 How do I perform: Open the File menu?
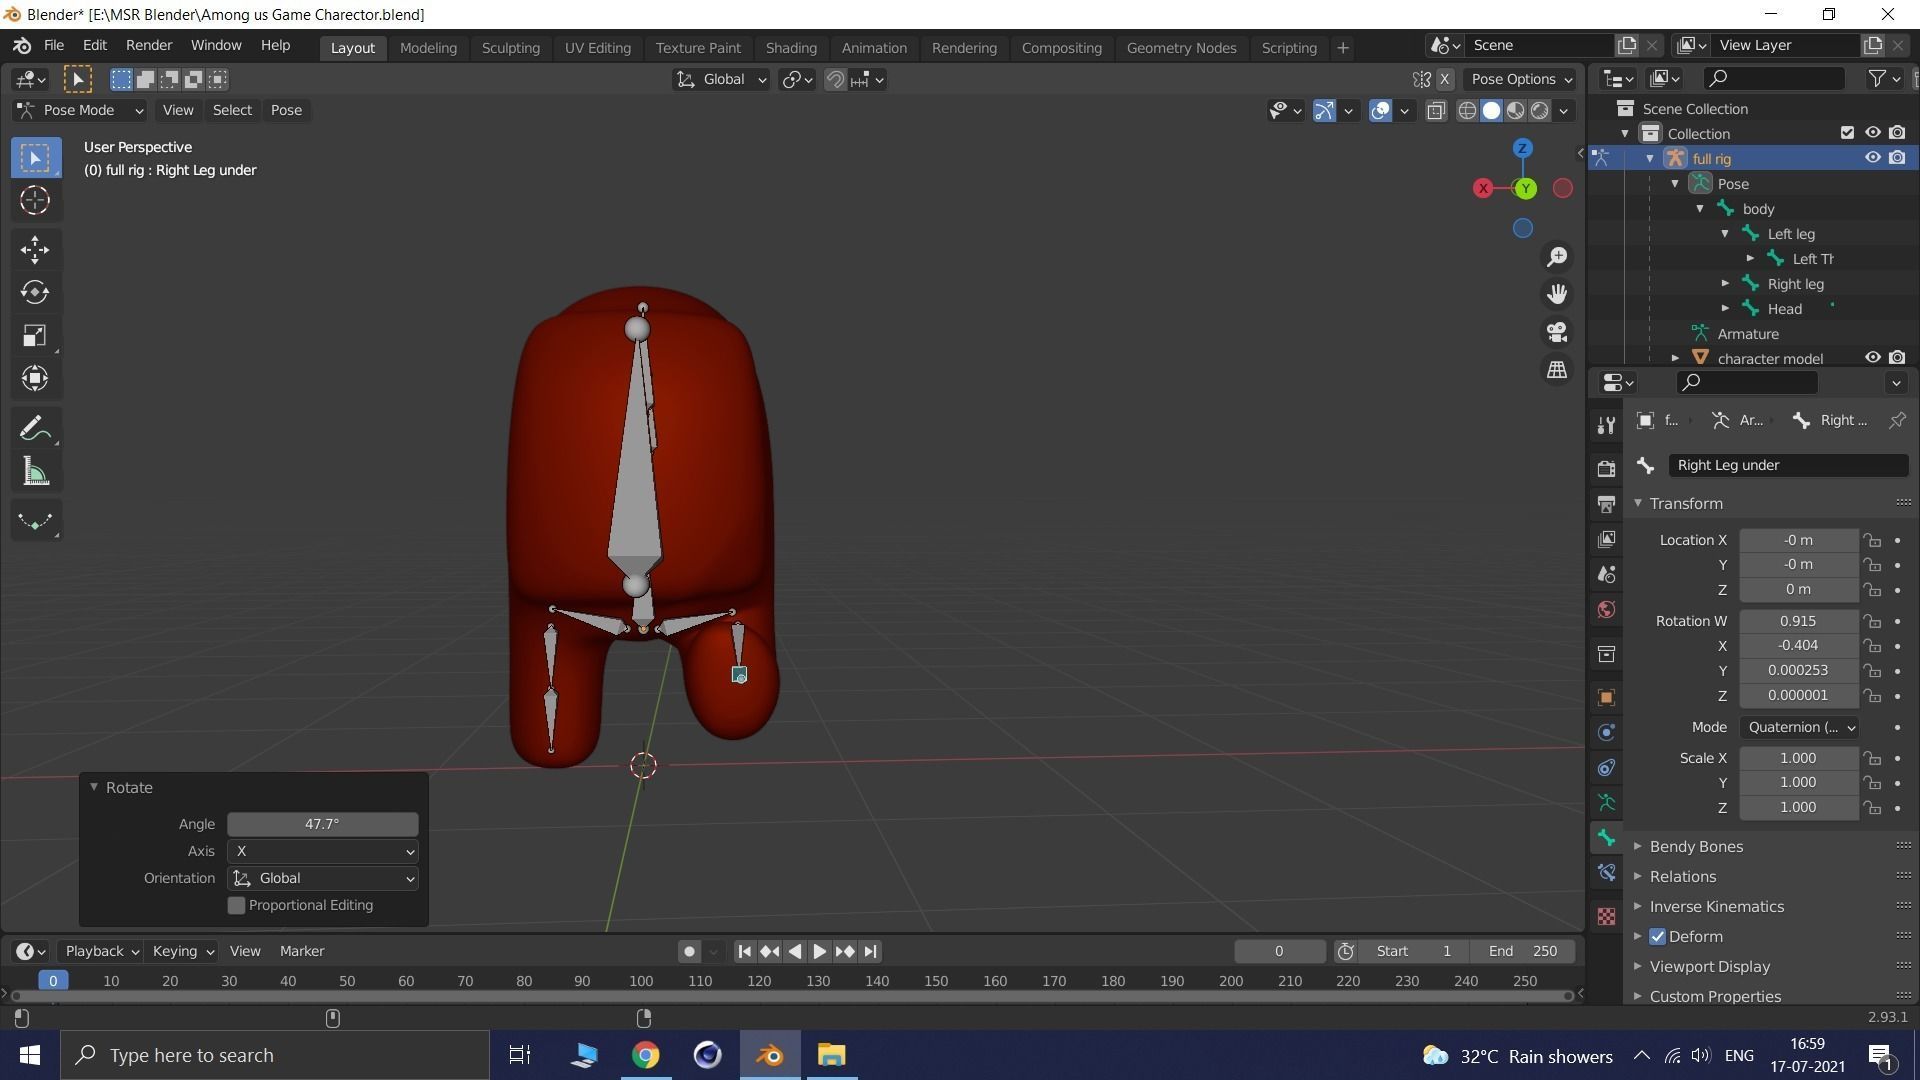pyautogui.click(x=53, y=46)
